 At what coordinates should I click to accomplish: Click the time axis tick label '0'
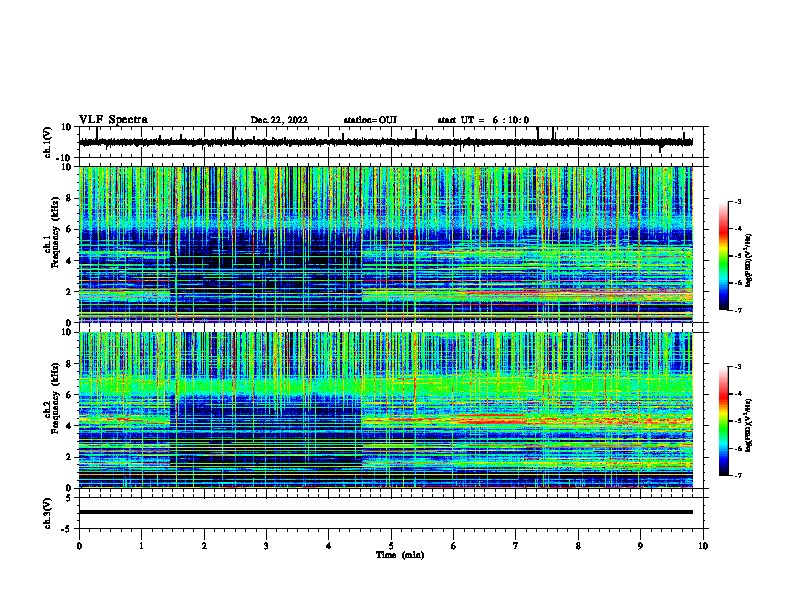tap(79, 546)
